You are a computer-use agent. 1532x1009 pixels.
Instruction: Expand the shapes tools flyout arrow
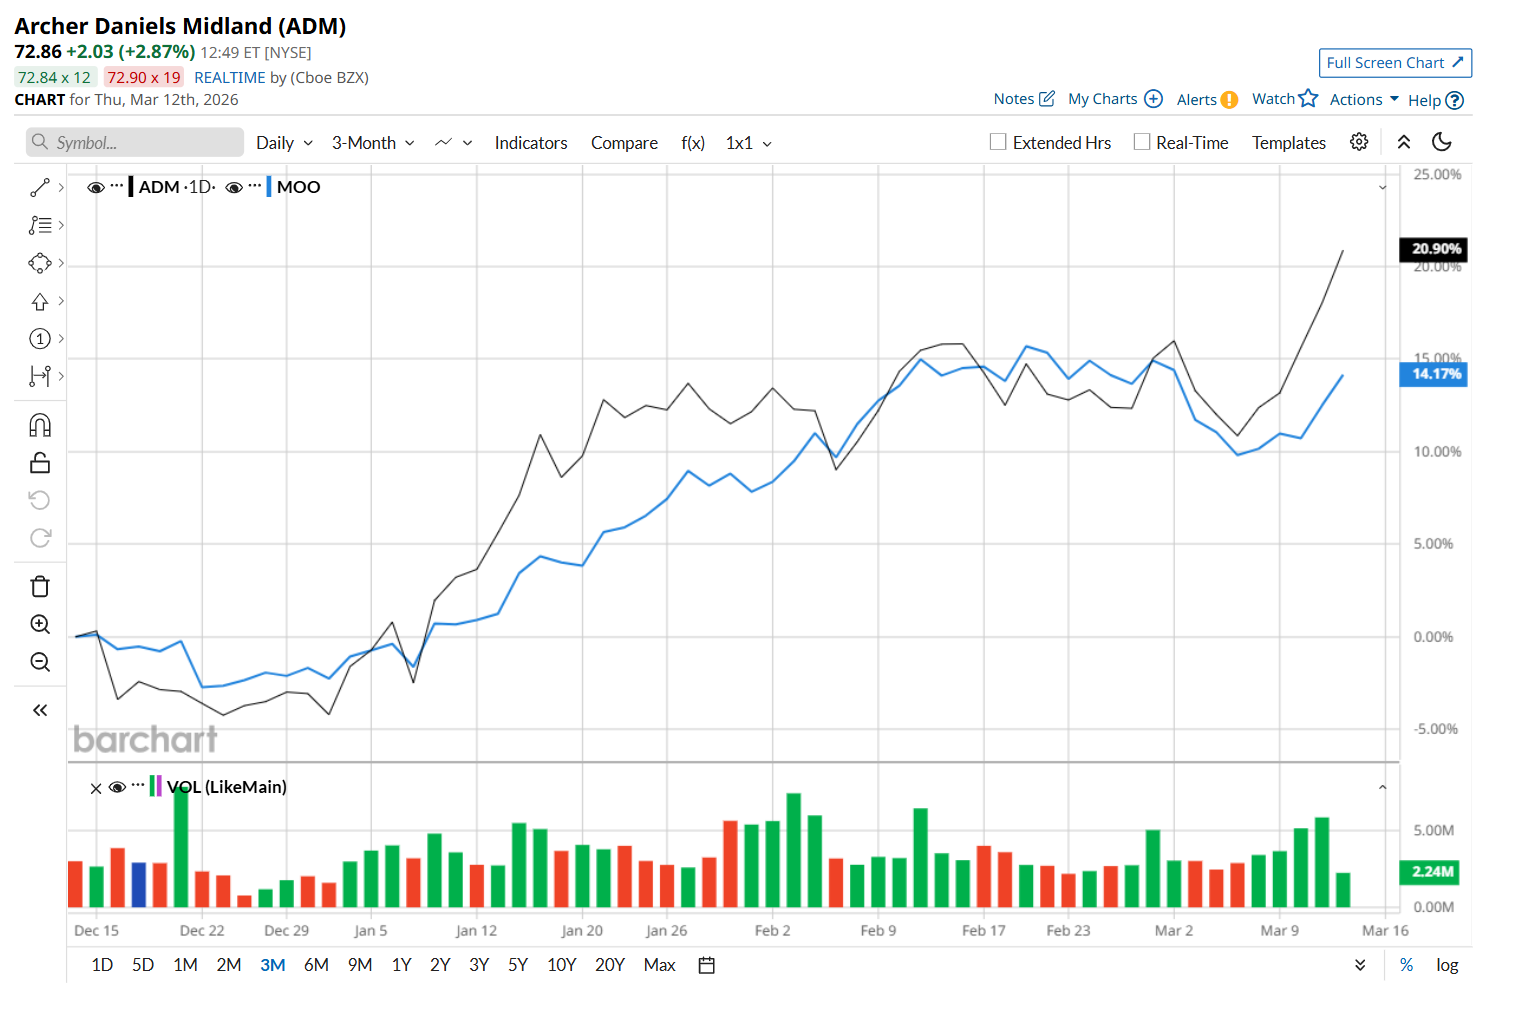tap(61, 263)
